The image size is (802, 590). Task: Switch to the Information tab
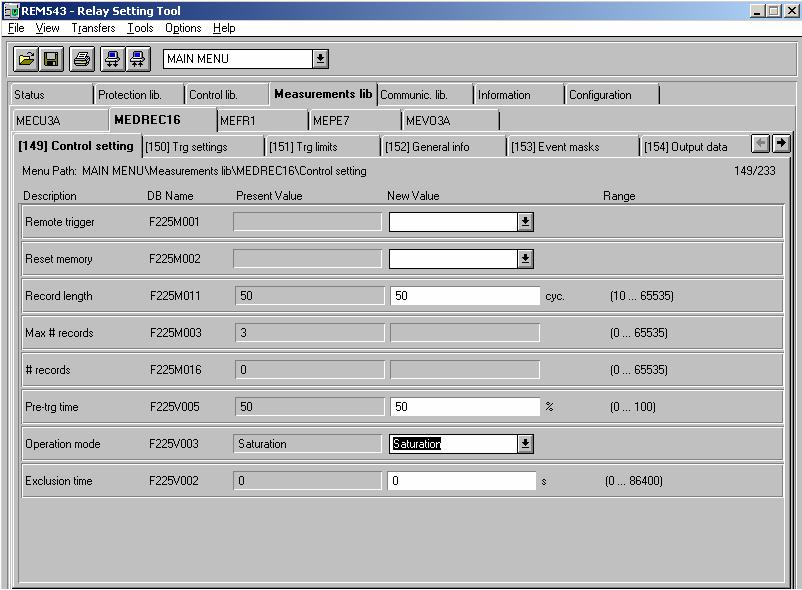[519, 95]
